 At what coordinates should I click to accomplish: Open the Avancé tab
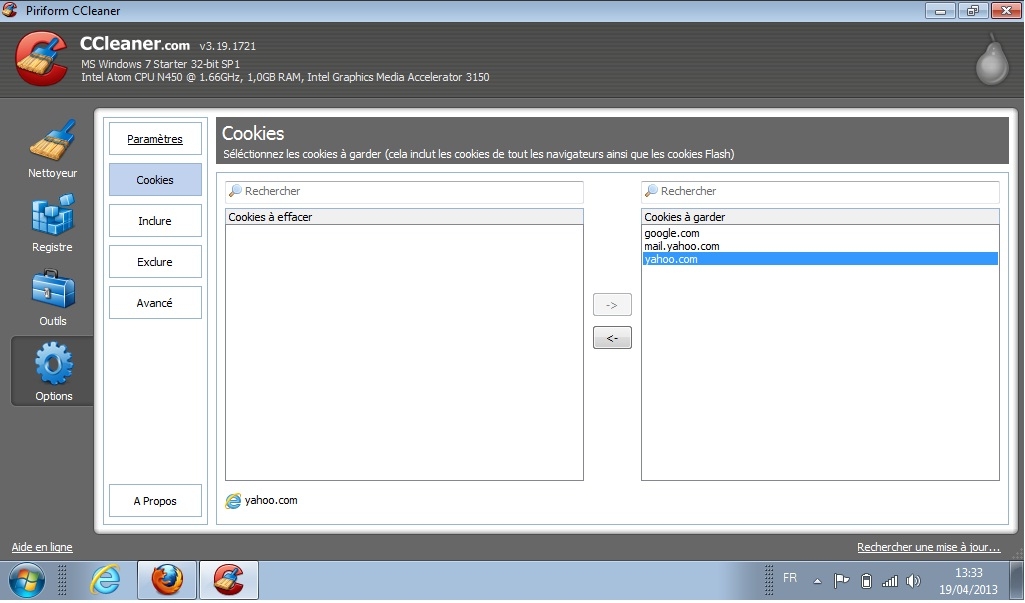[x=155, y=303]
